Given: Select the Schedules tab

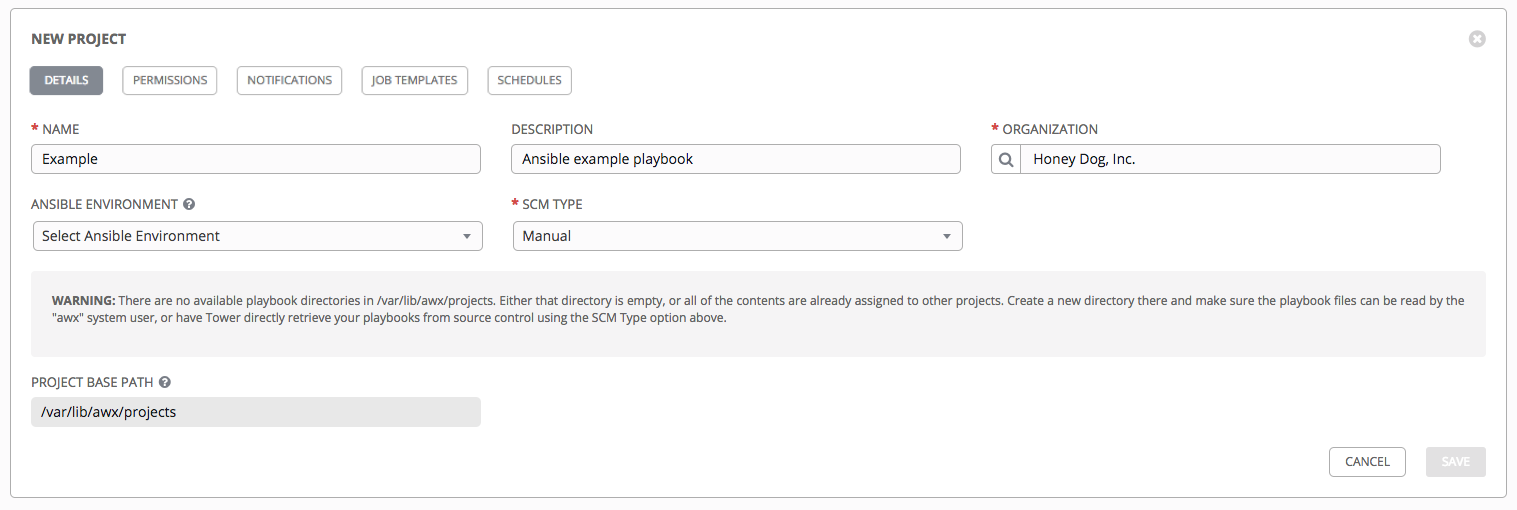Looking at the screenshot, I should (529, 80).
